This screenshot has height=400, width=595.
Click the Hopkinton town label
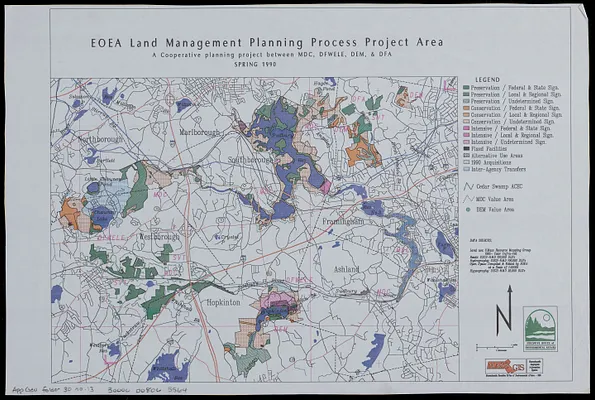click(x=224, y=302)
